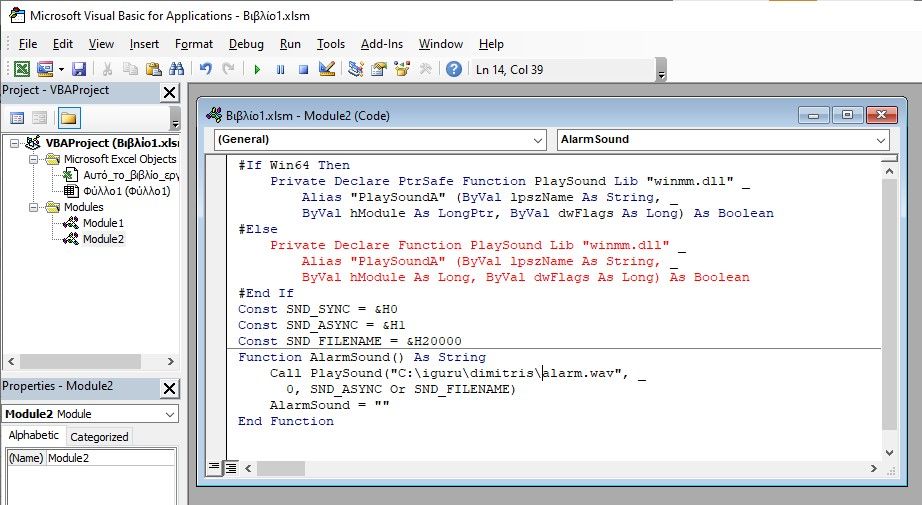Click the Redo arrow icon
The image size is (922, 505).
click(228, 69)
